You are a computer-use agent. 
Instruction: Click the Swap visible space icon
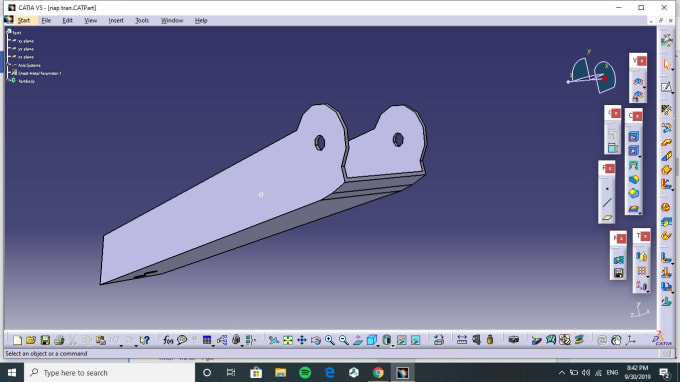(x=415, y=340)
